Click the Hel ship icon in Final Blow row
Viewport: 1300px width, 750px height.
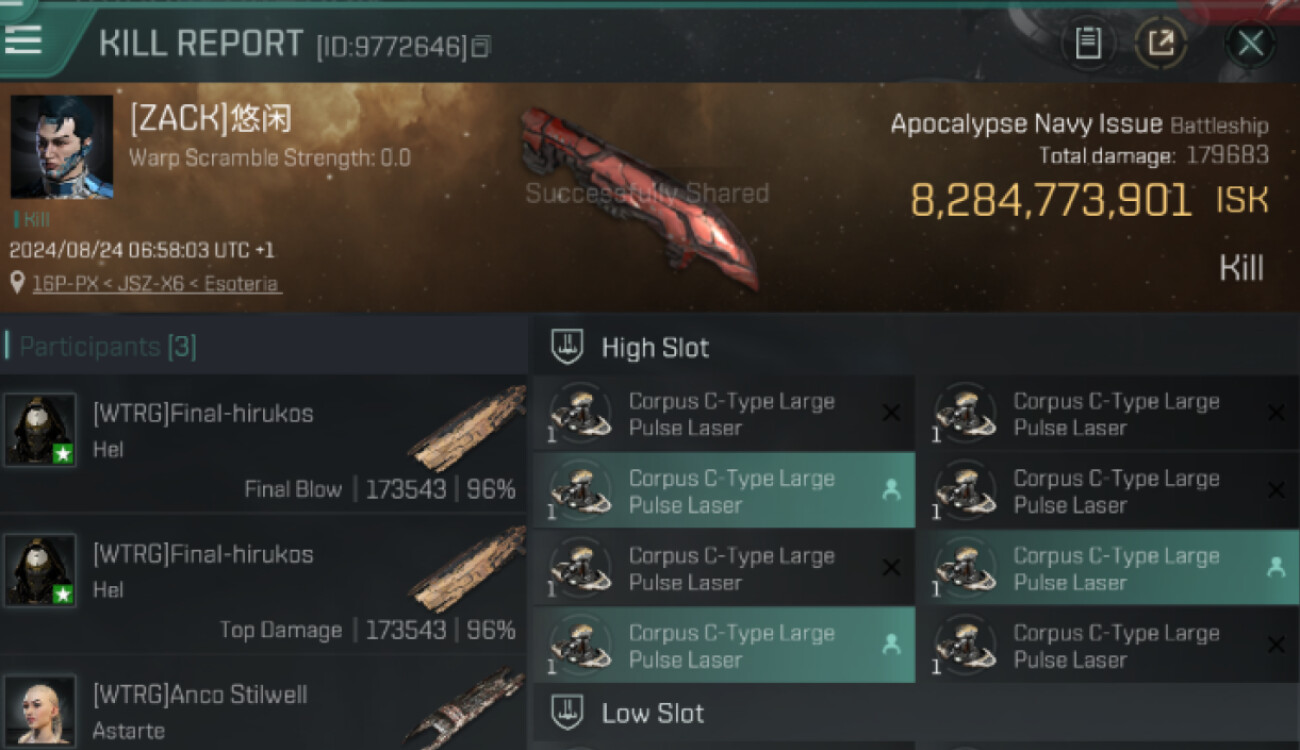(467, 427)
